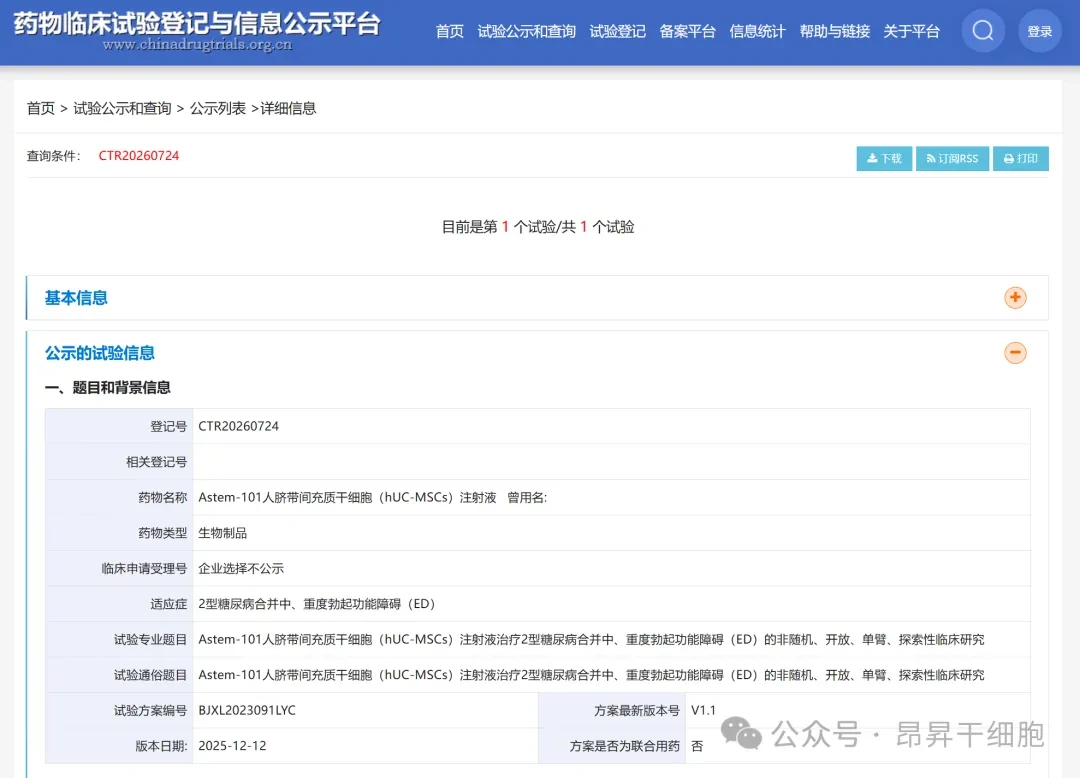Screen dimensions: 1080x778
Task: Click the 登录 login button
Action: 1039,31
